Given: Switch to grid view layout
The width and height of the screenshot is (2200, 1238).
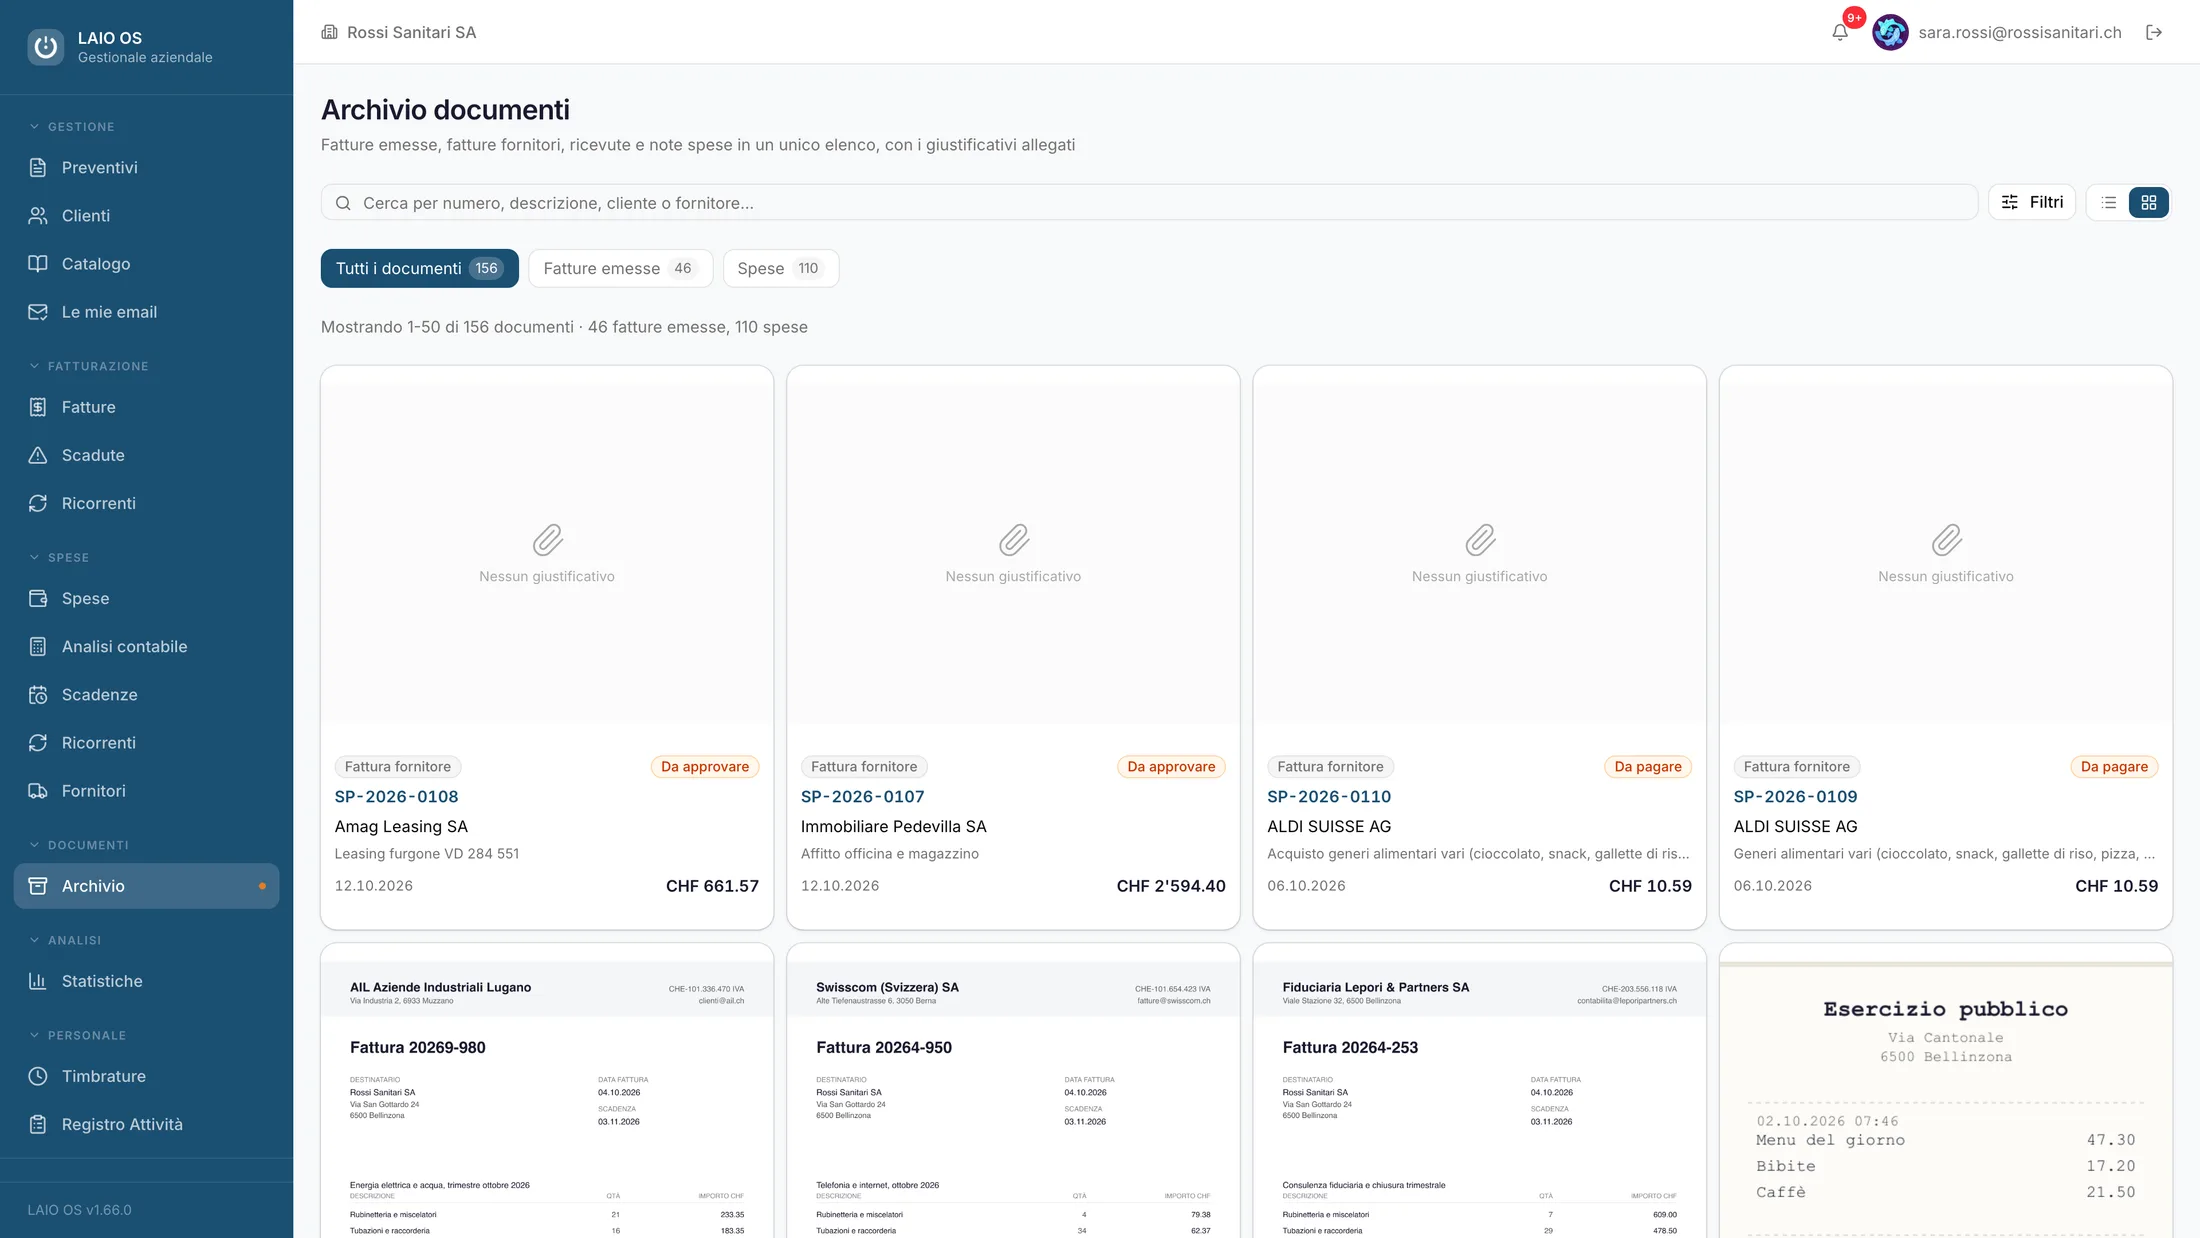Looking at the screenshot, I should [x=2148, y=202].
